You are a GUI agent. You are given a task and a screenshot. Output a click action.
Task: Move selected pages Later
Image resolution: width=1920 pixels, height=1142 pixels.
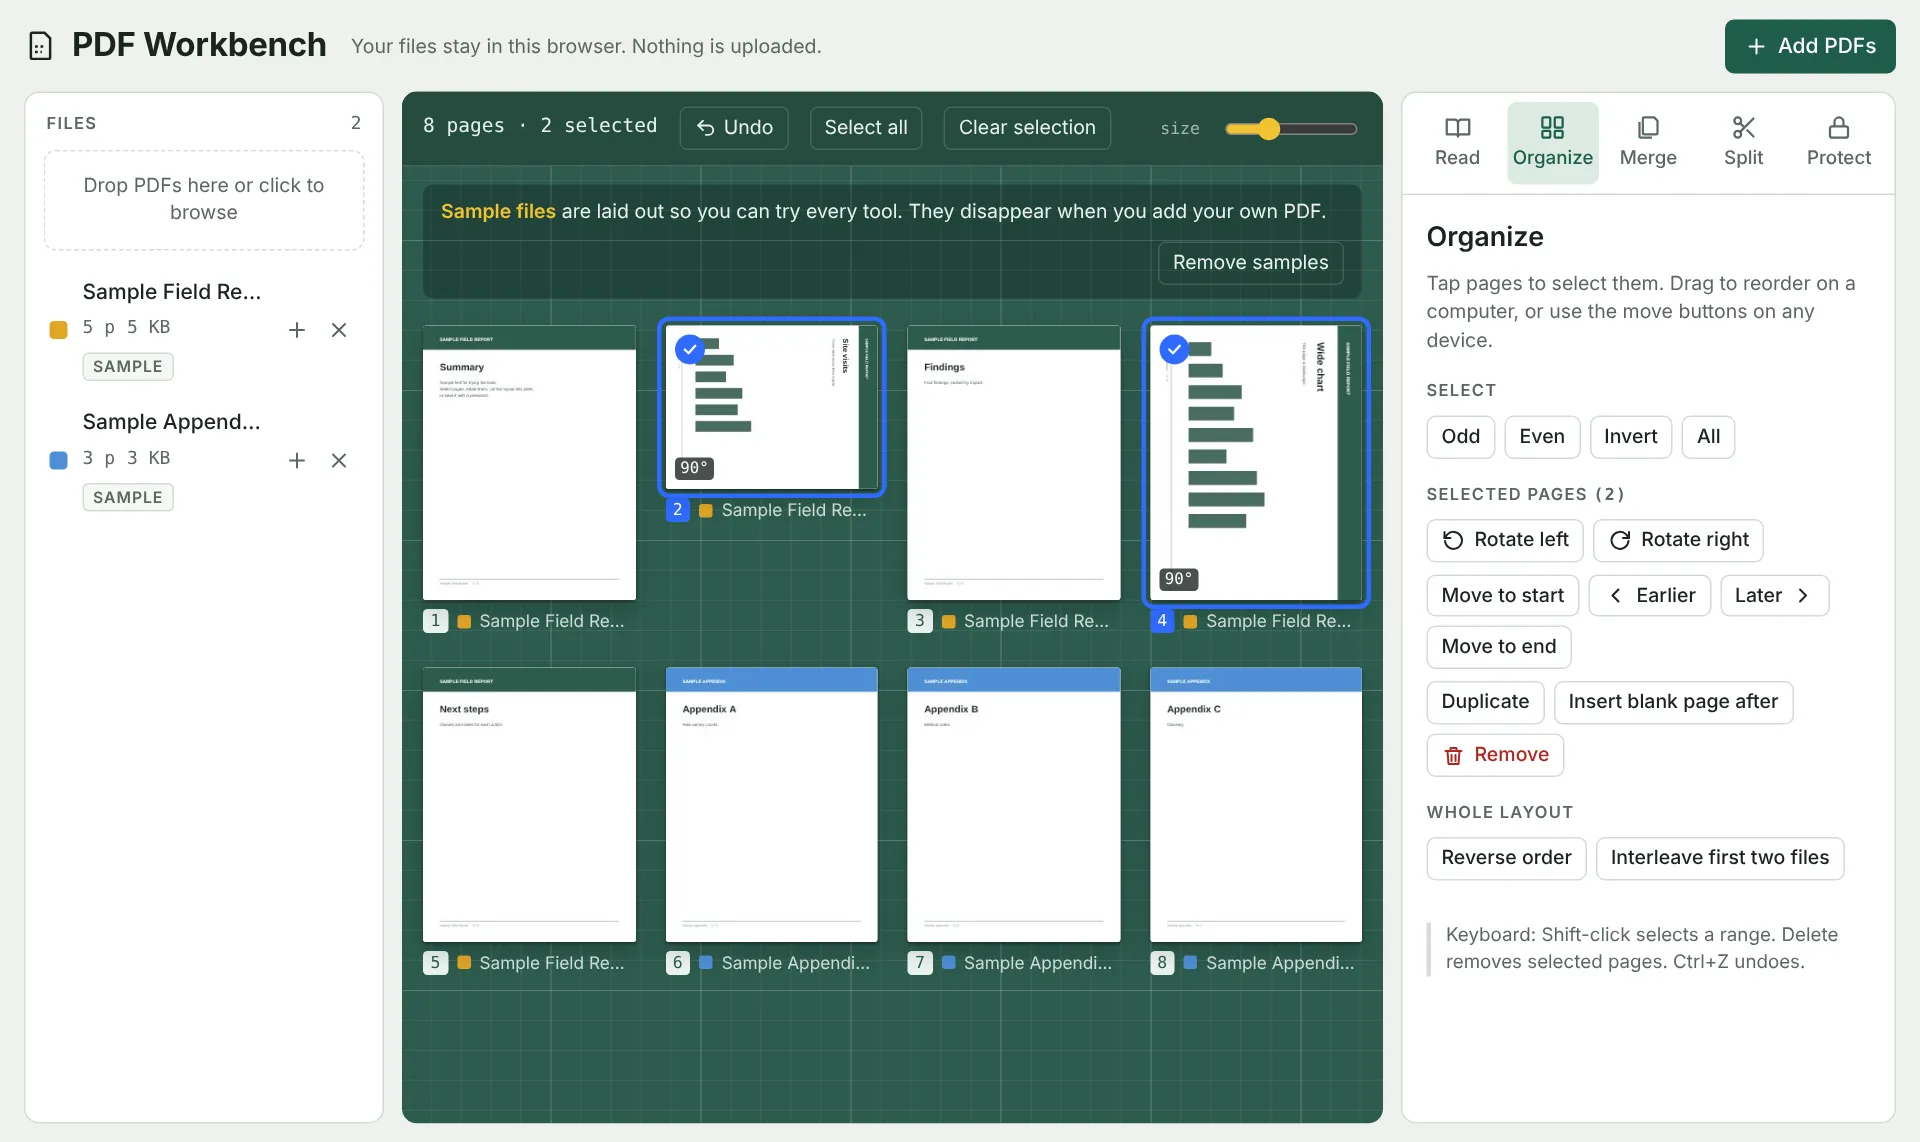1774,596
